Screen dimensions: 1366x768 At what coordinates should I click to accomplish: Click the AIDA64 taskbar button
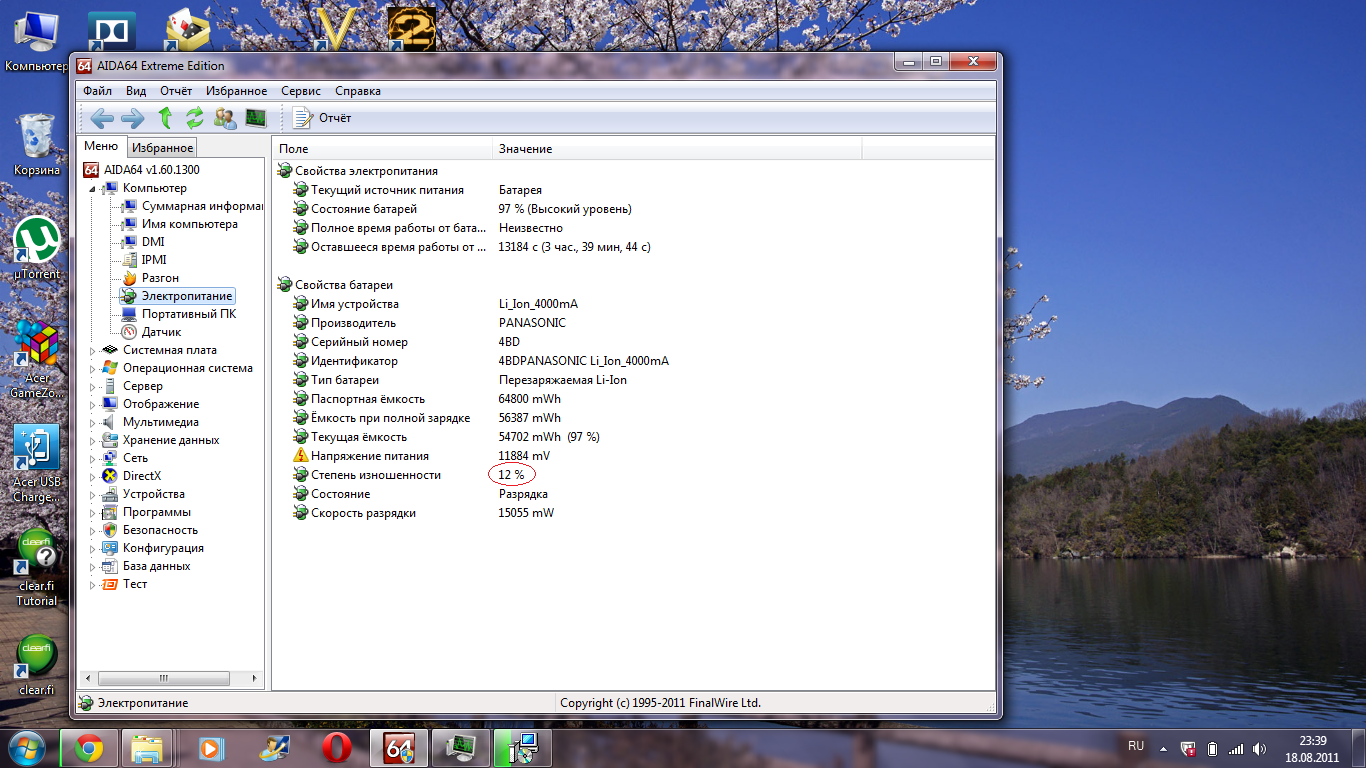[399, 748]
